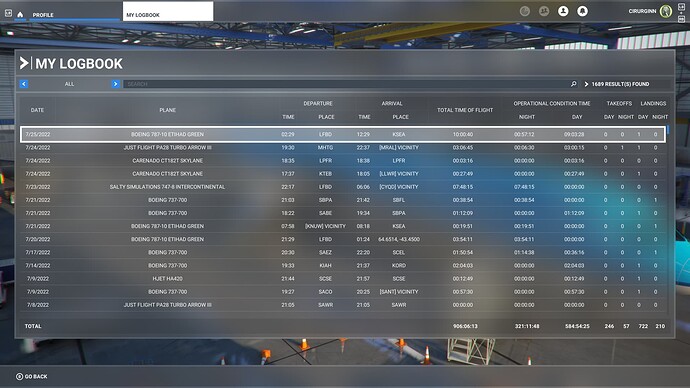
Task: Select the 7/25/2022 Boeing 787-10 Etihad Green entry
Action: 343,134
